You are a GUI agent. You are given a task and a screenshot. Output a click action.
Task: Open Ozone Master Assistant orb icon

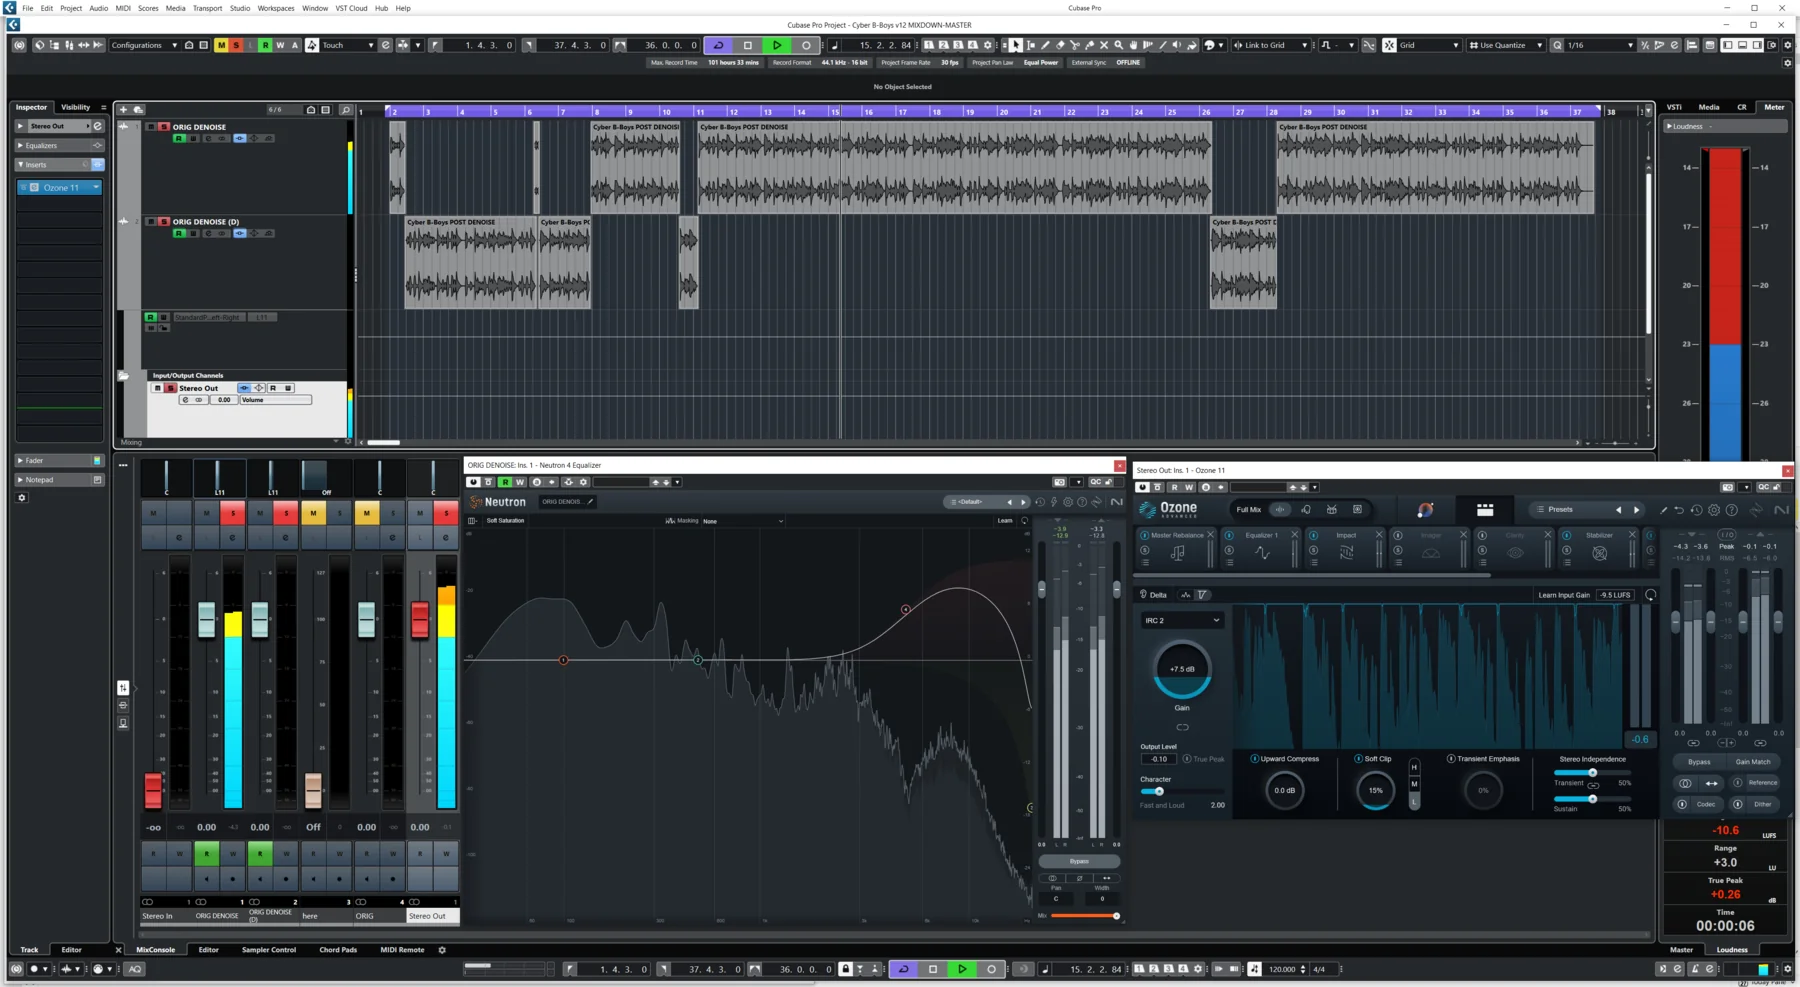click(x=1425, y=510)
